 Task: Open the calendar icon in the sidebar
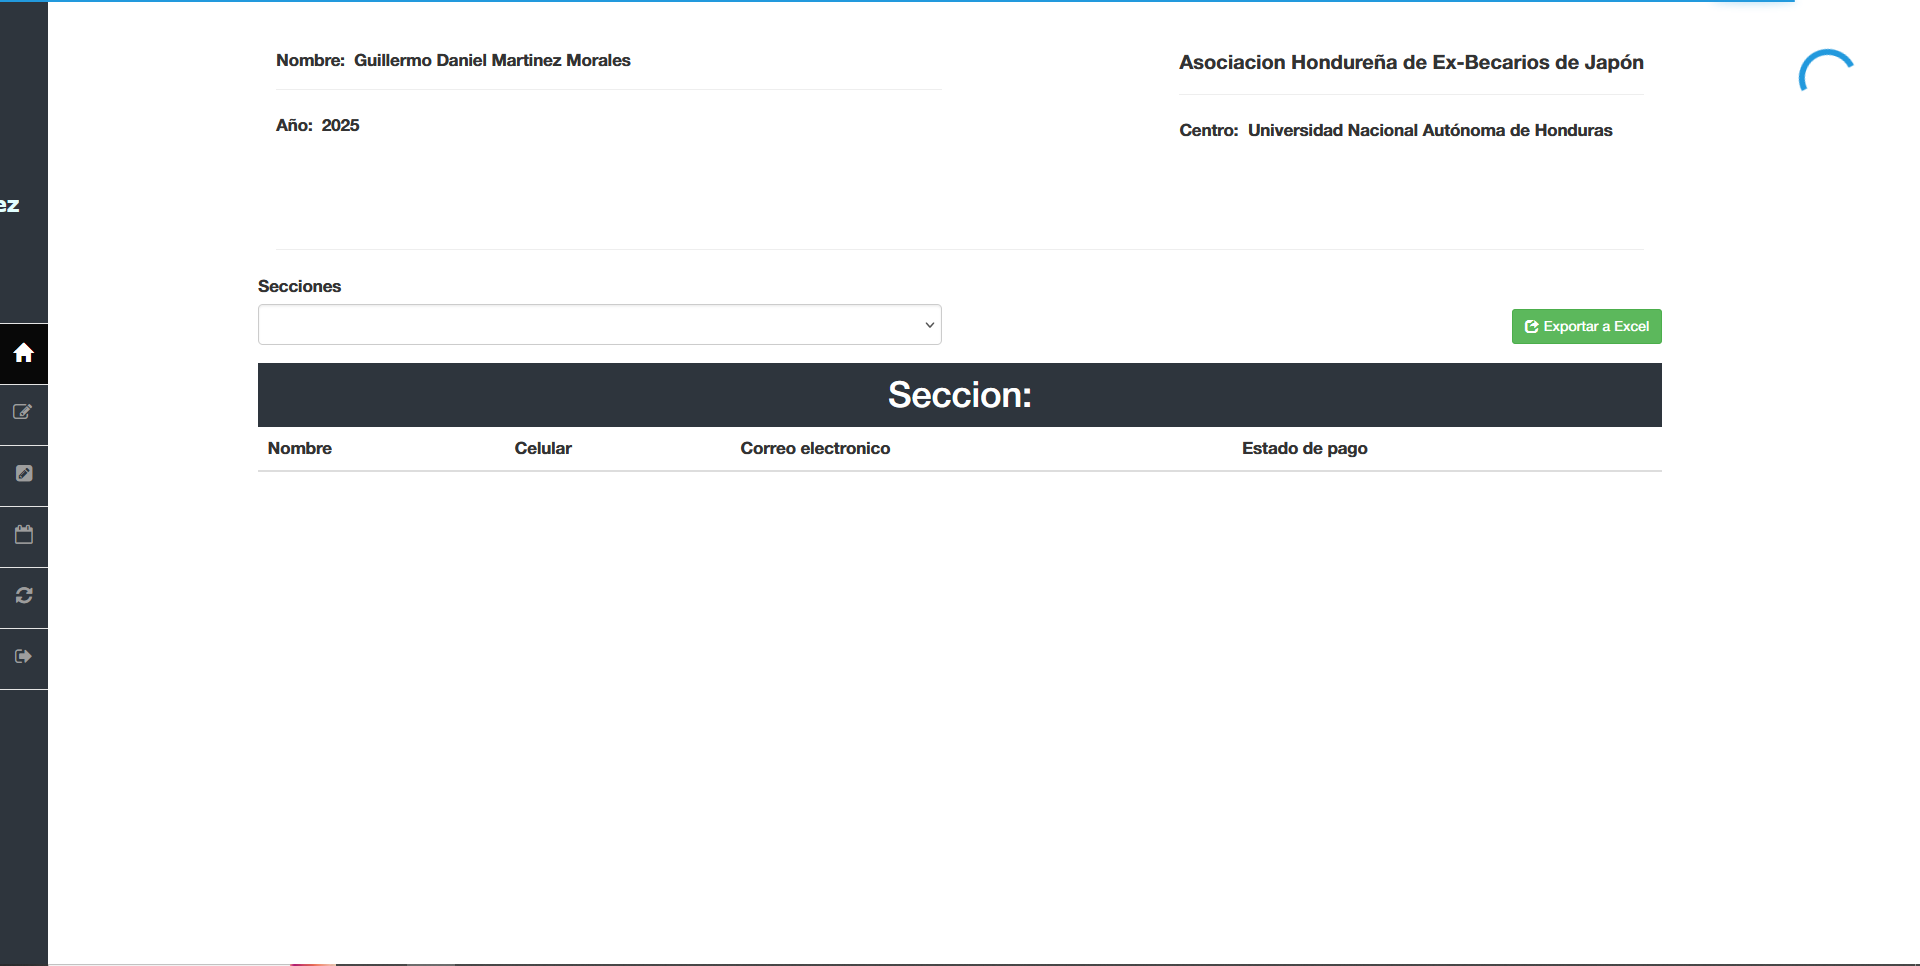click(x=23, y=535)
